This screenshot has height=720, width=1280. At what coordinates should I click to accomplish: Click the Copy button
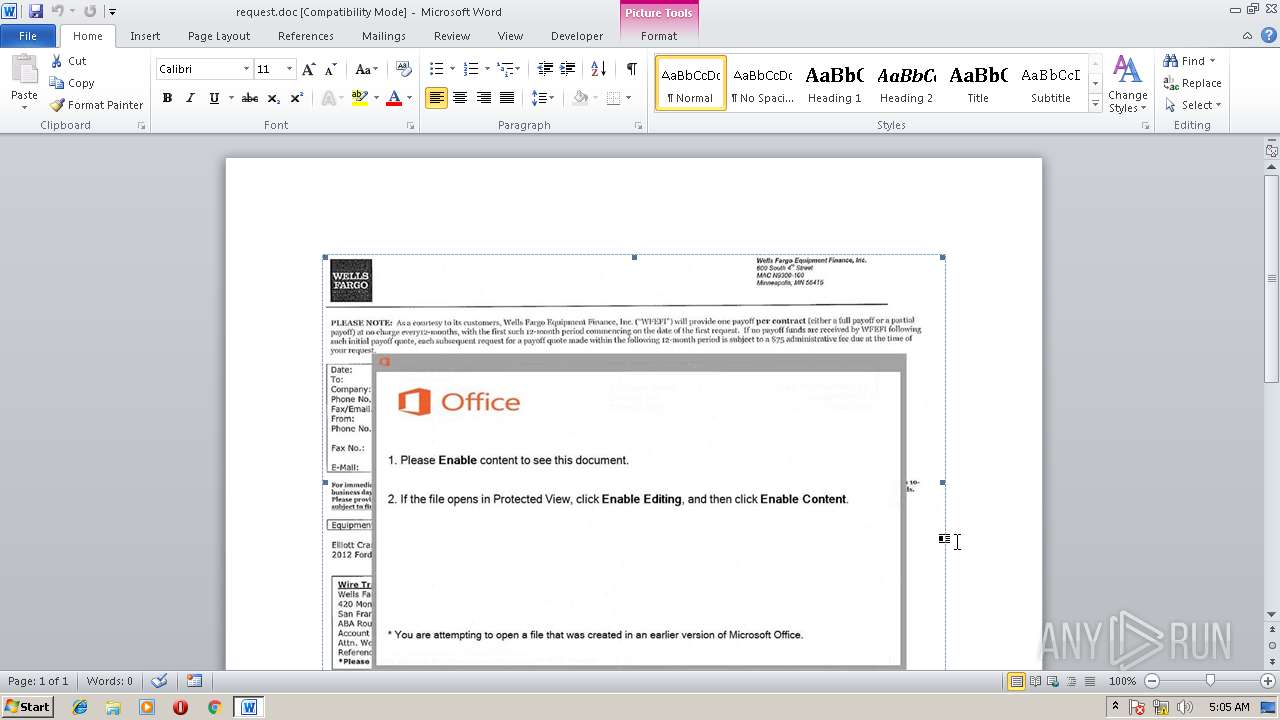pos(72,83)
